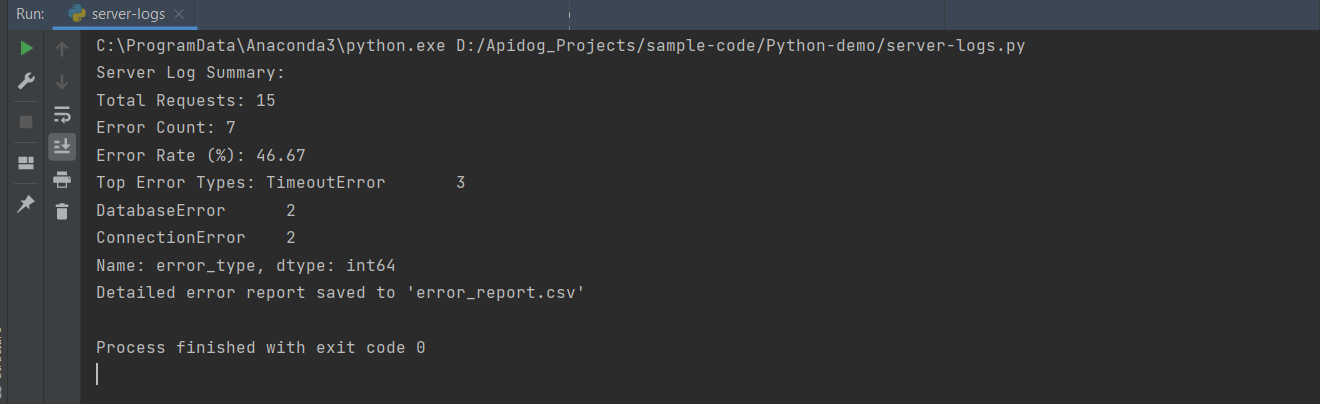Rerun the server-logs script
1320x404 pixels.
pos(26,49)
